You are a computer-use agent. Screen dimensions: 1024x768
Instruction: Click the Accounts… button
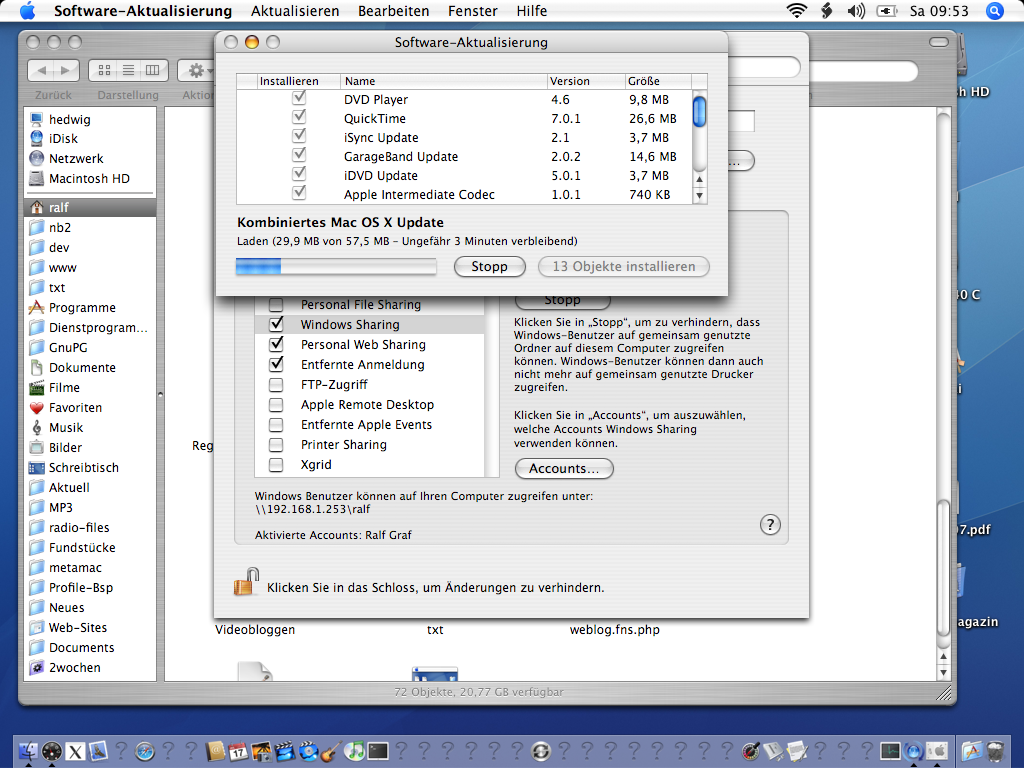pos(564,469)
